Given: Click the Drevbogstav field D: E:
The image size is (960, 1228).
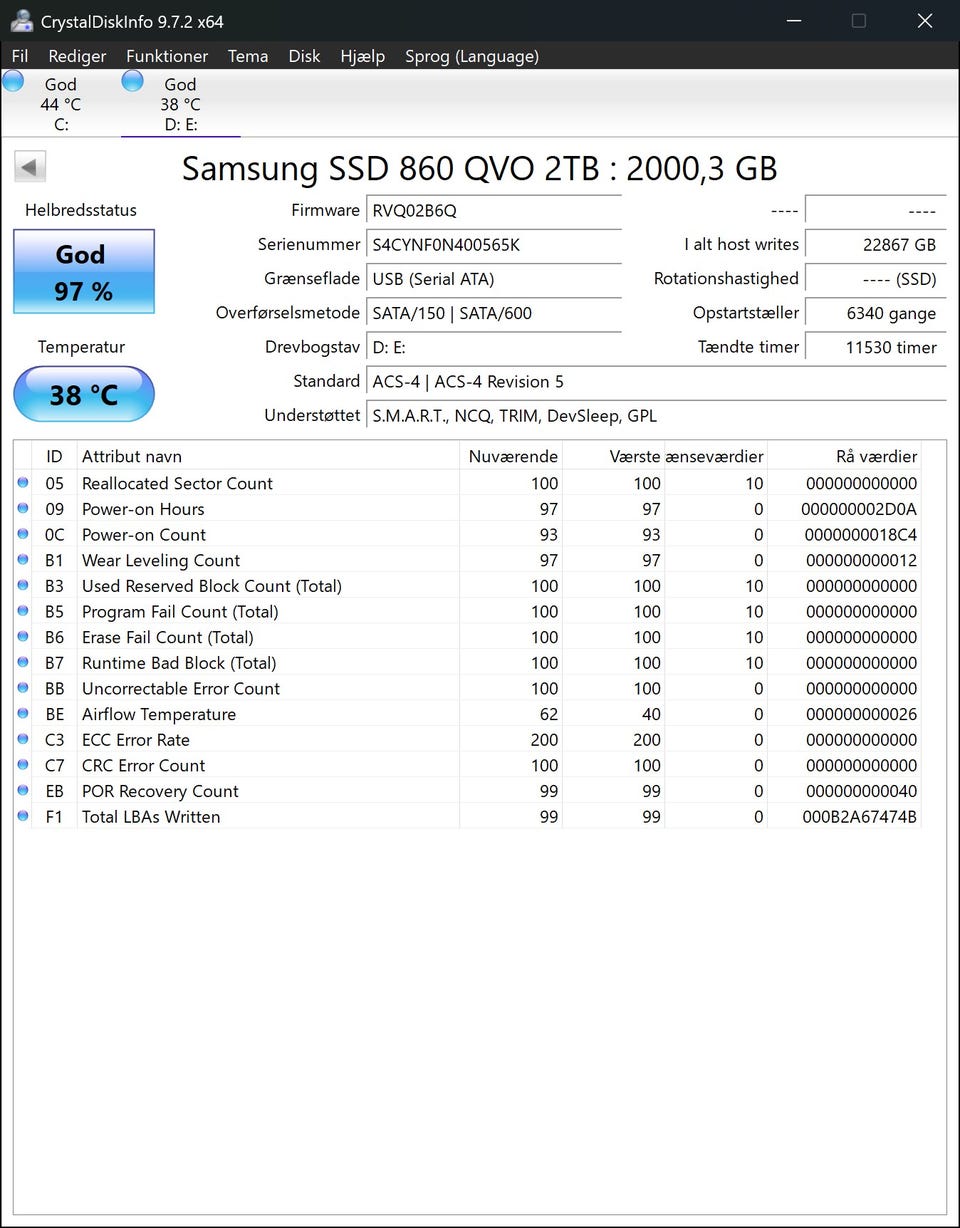Looking at the screenshot, I should [x=494, y=347].
